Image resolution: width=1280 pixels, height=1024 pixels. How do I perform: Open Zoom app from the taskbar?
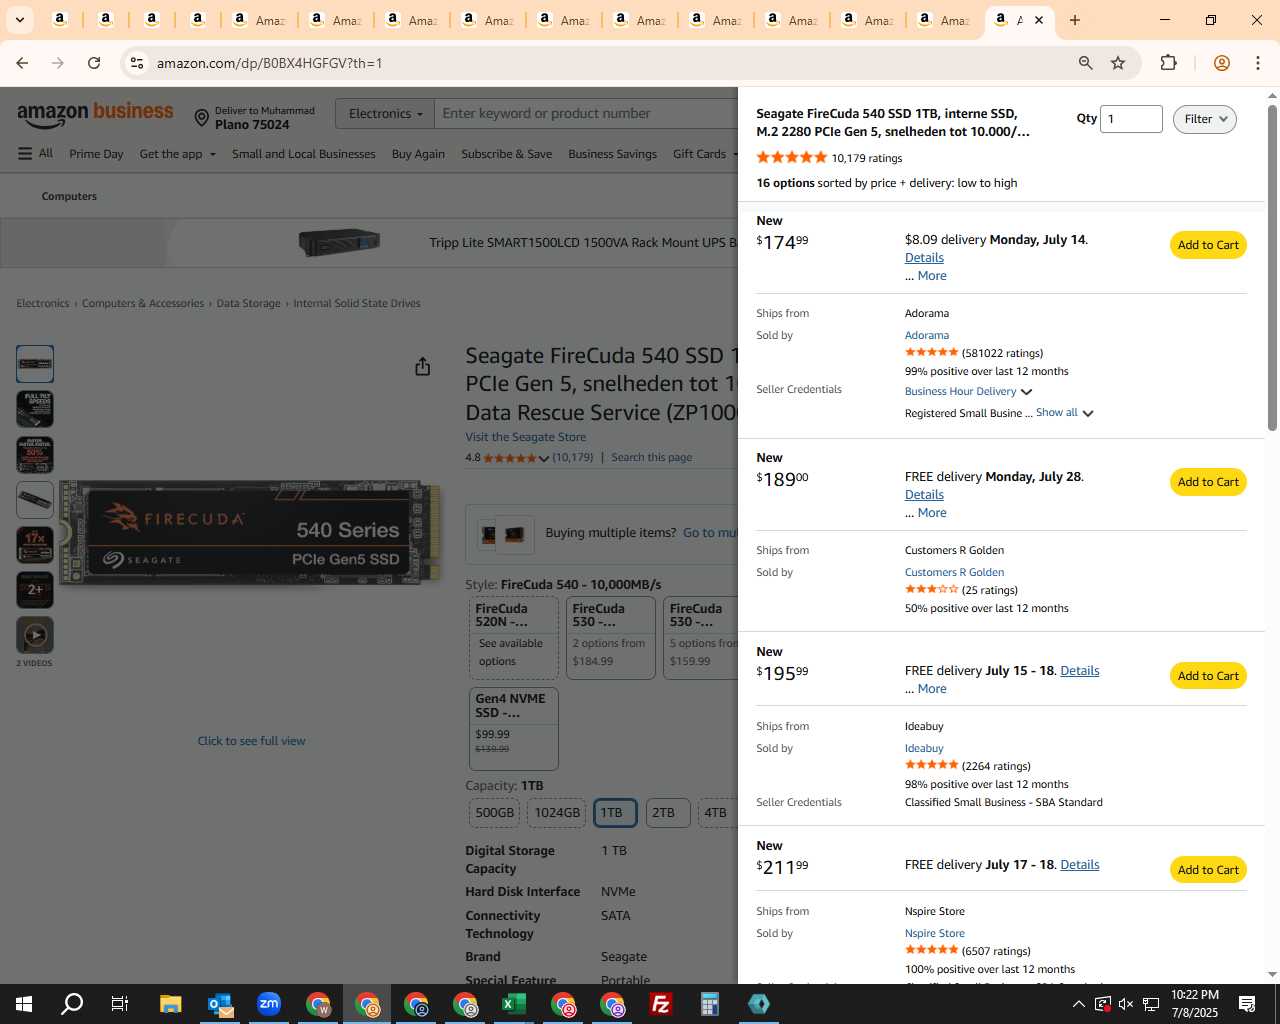(x=269, y=1004)
